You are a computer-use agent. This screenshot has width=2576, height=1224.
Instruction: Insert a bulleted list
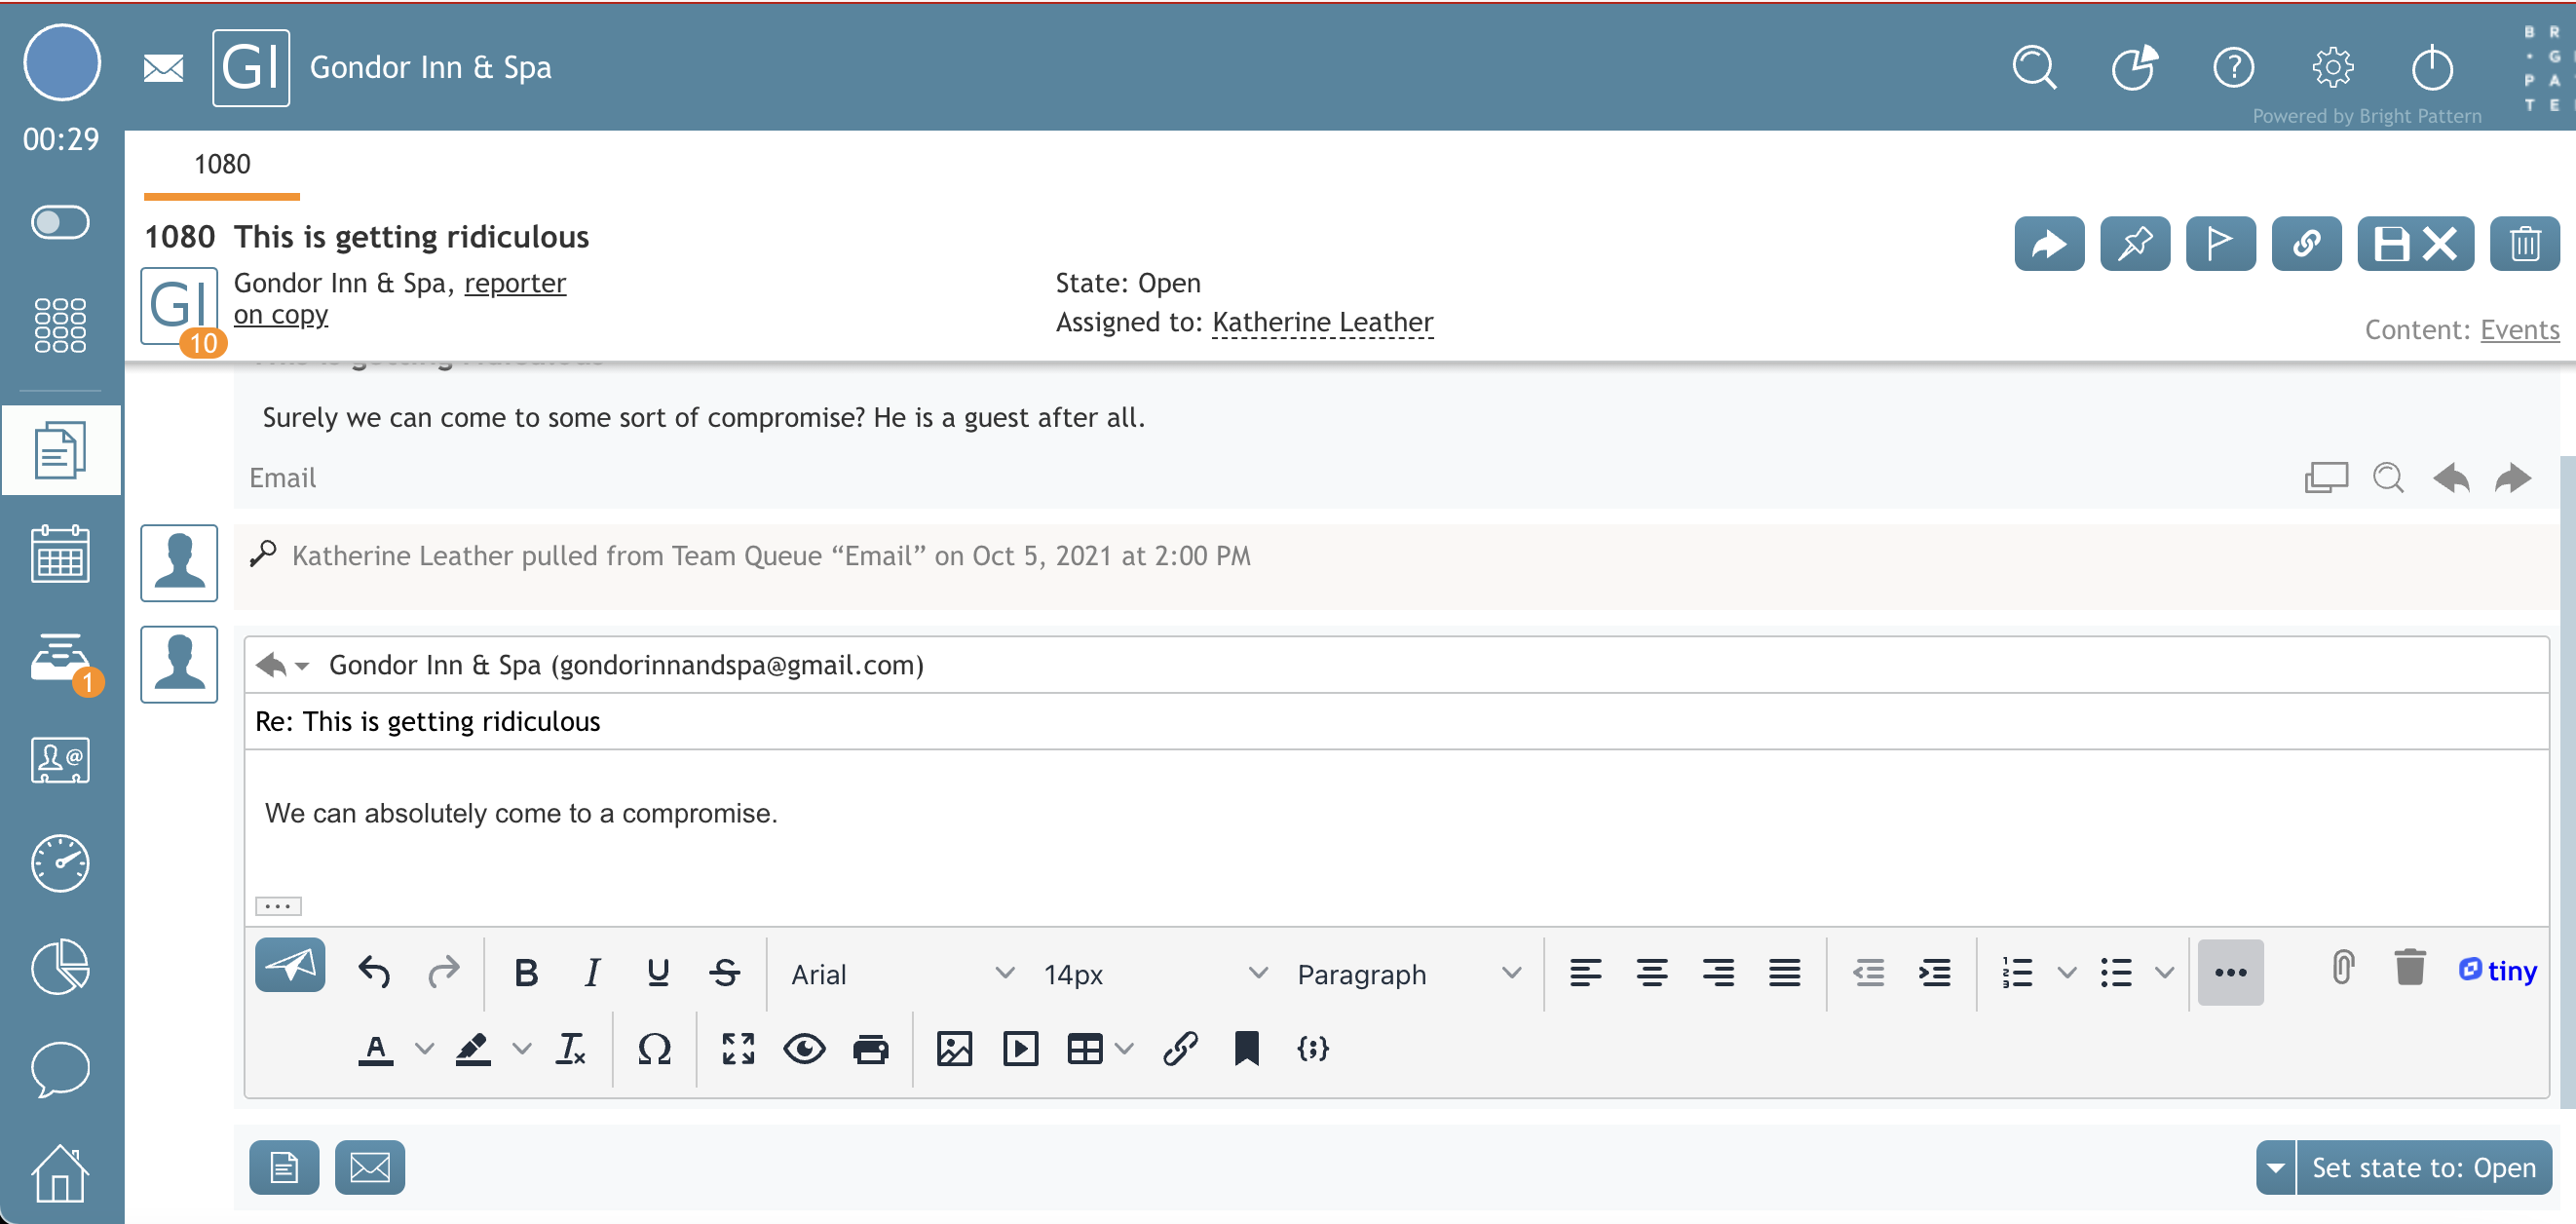2115,972
